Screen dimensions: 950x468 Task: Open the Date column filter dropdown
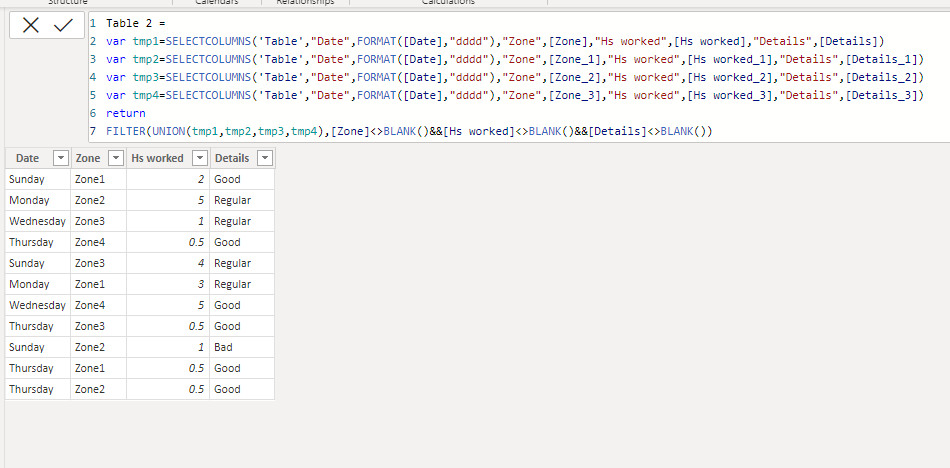[x=61, y=158]
